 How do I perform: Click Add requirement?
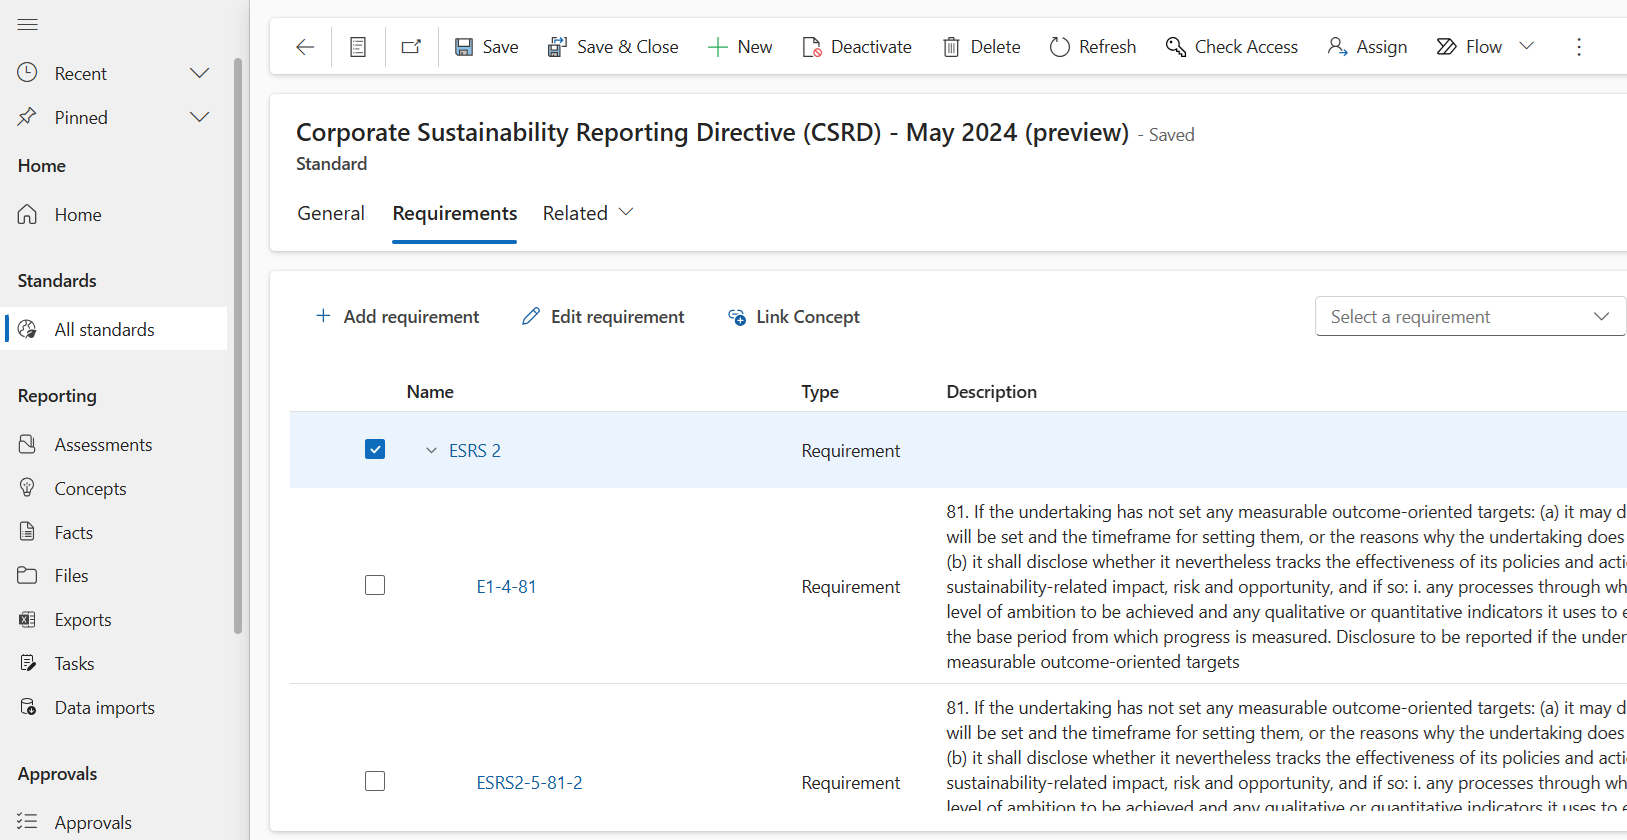point(397,316)
